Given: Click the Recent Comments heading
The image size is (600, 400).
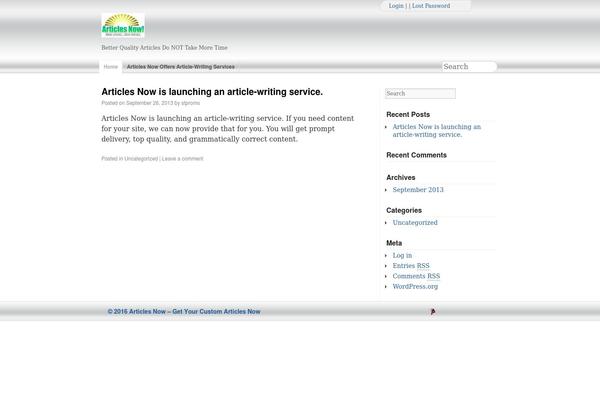Looking at the screenshot, I should tap(416, 155).
